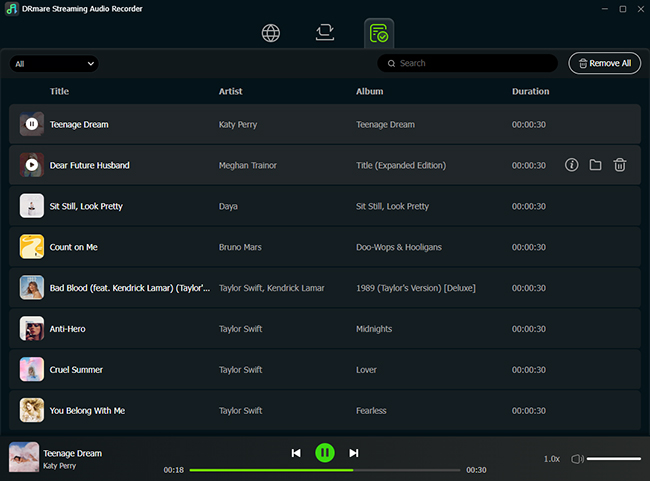650x481 pixels.
Task: Click the 00:30 total time label in player
Action: (x=476, y=470)
